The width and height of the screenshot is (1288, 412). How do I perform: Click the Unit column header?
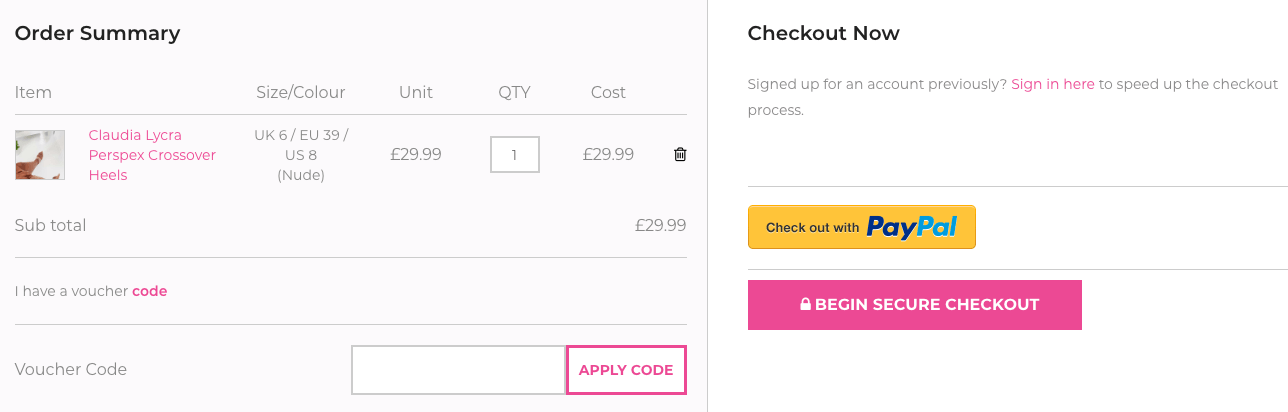pyautogui.click(x=416, y=92)
